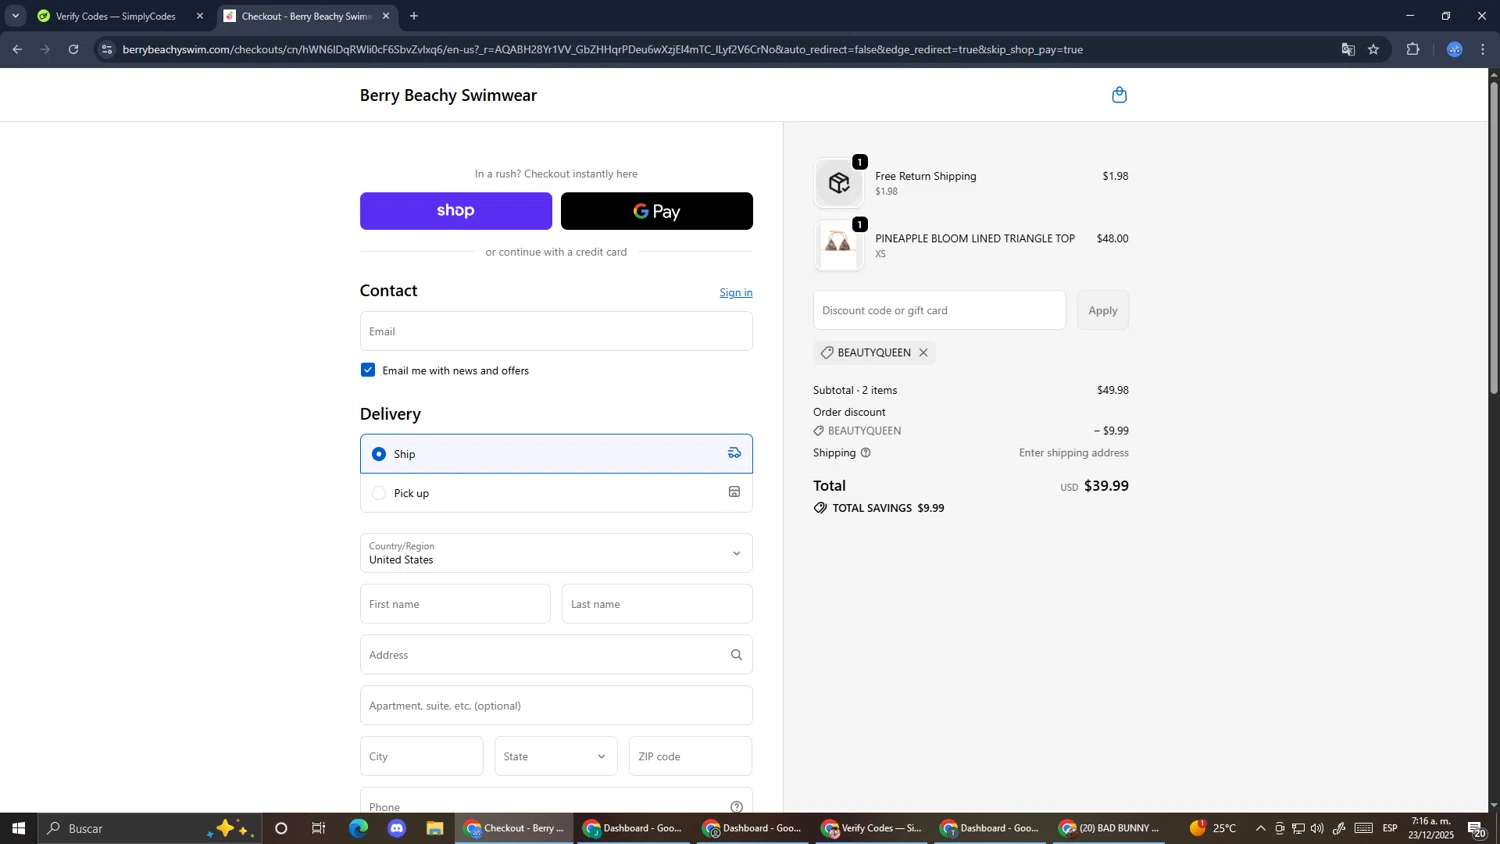This screenshot has width=1500, height=844.
Task: Close the Verify Codes tab
Action: click(x=199, y=16)
